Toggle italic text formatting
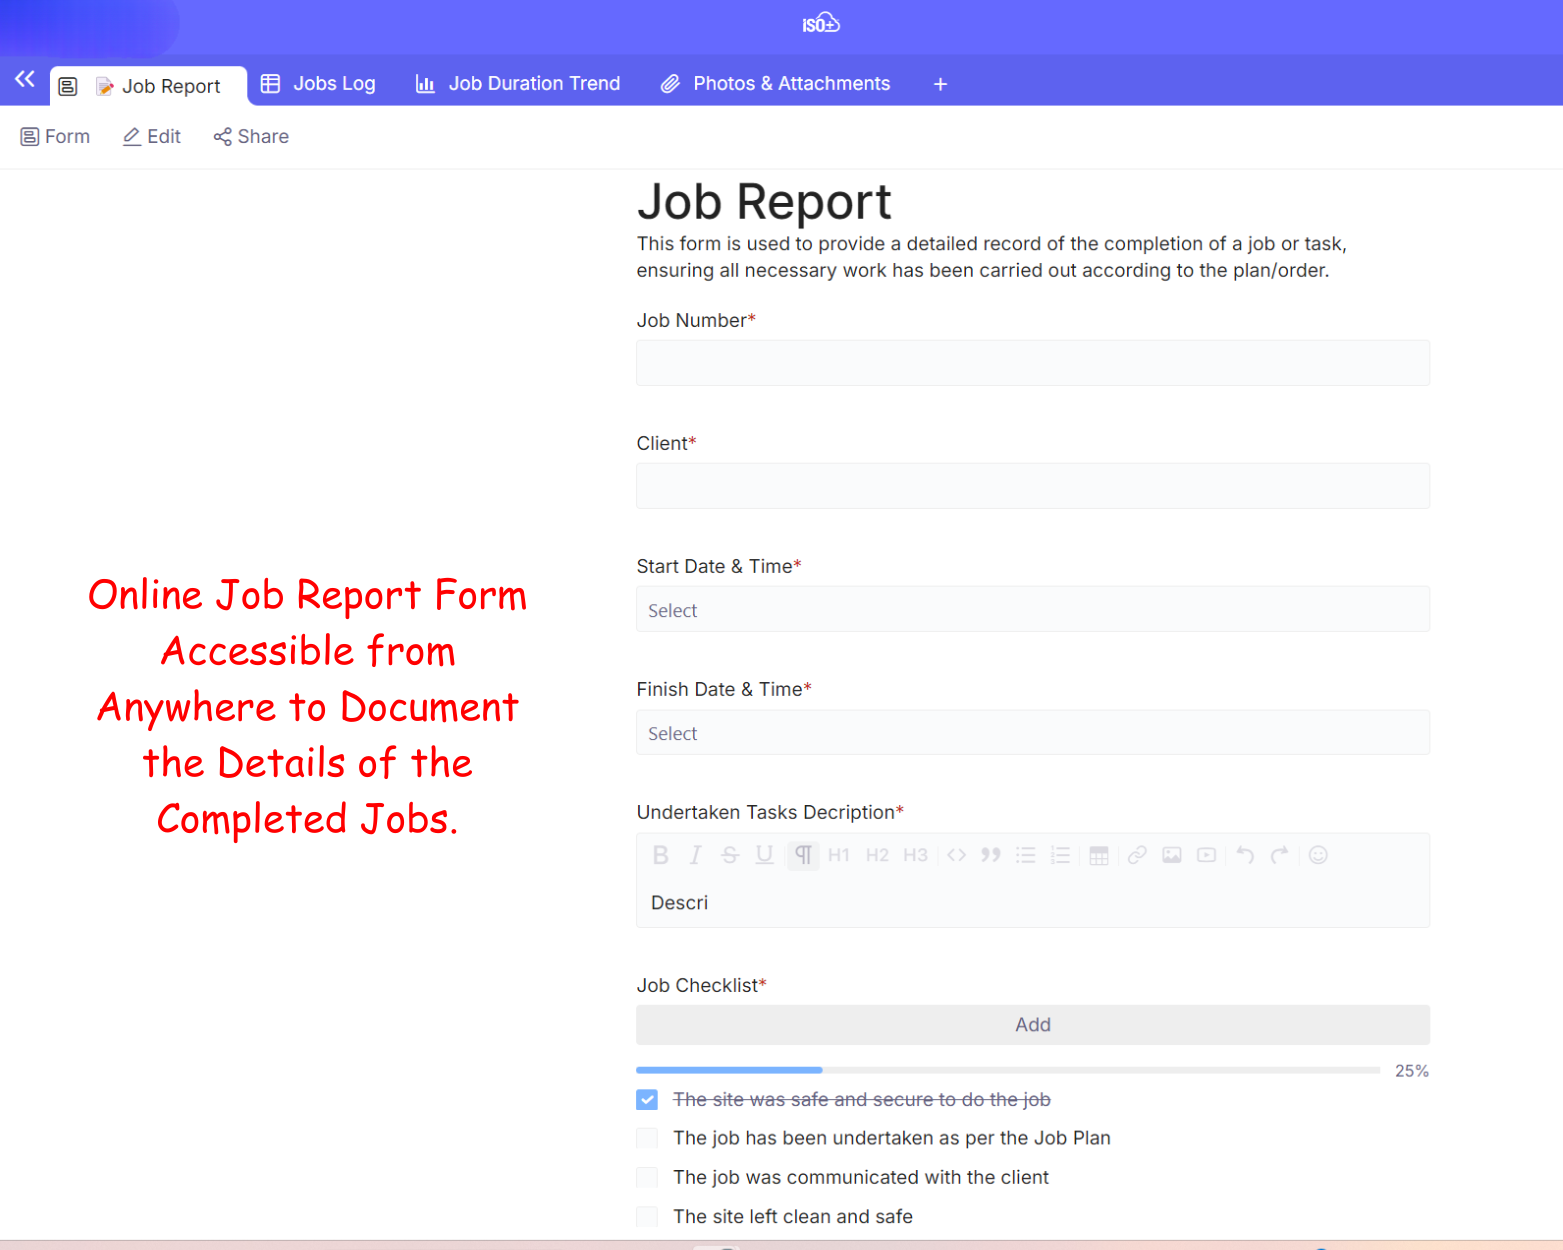 [695, 855]
